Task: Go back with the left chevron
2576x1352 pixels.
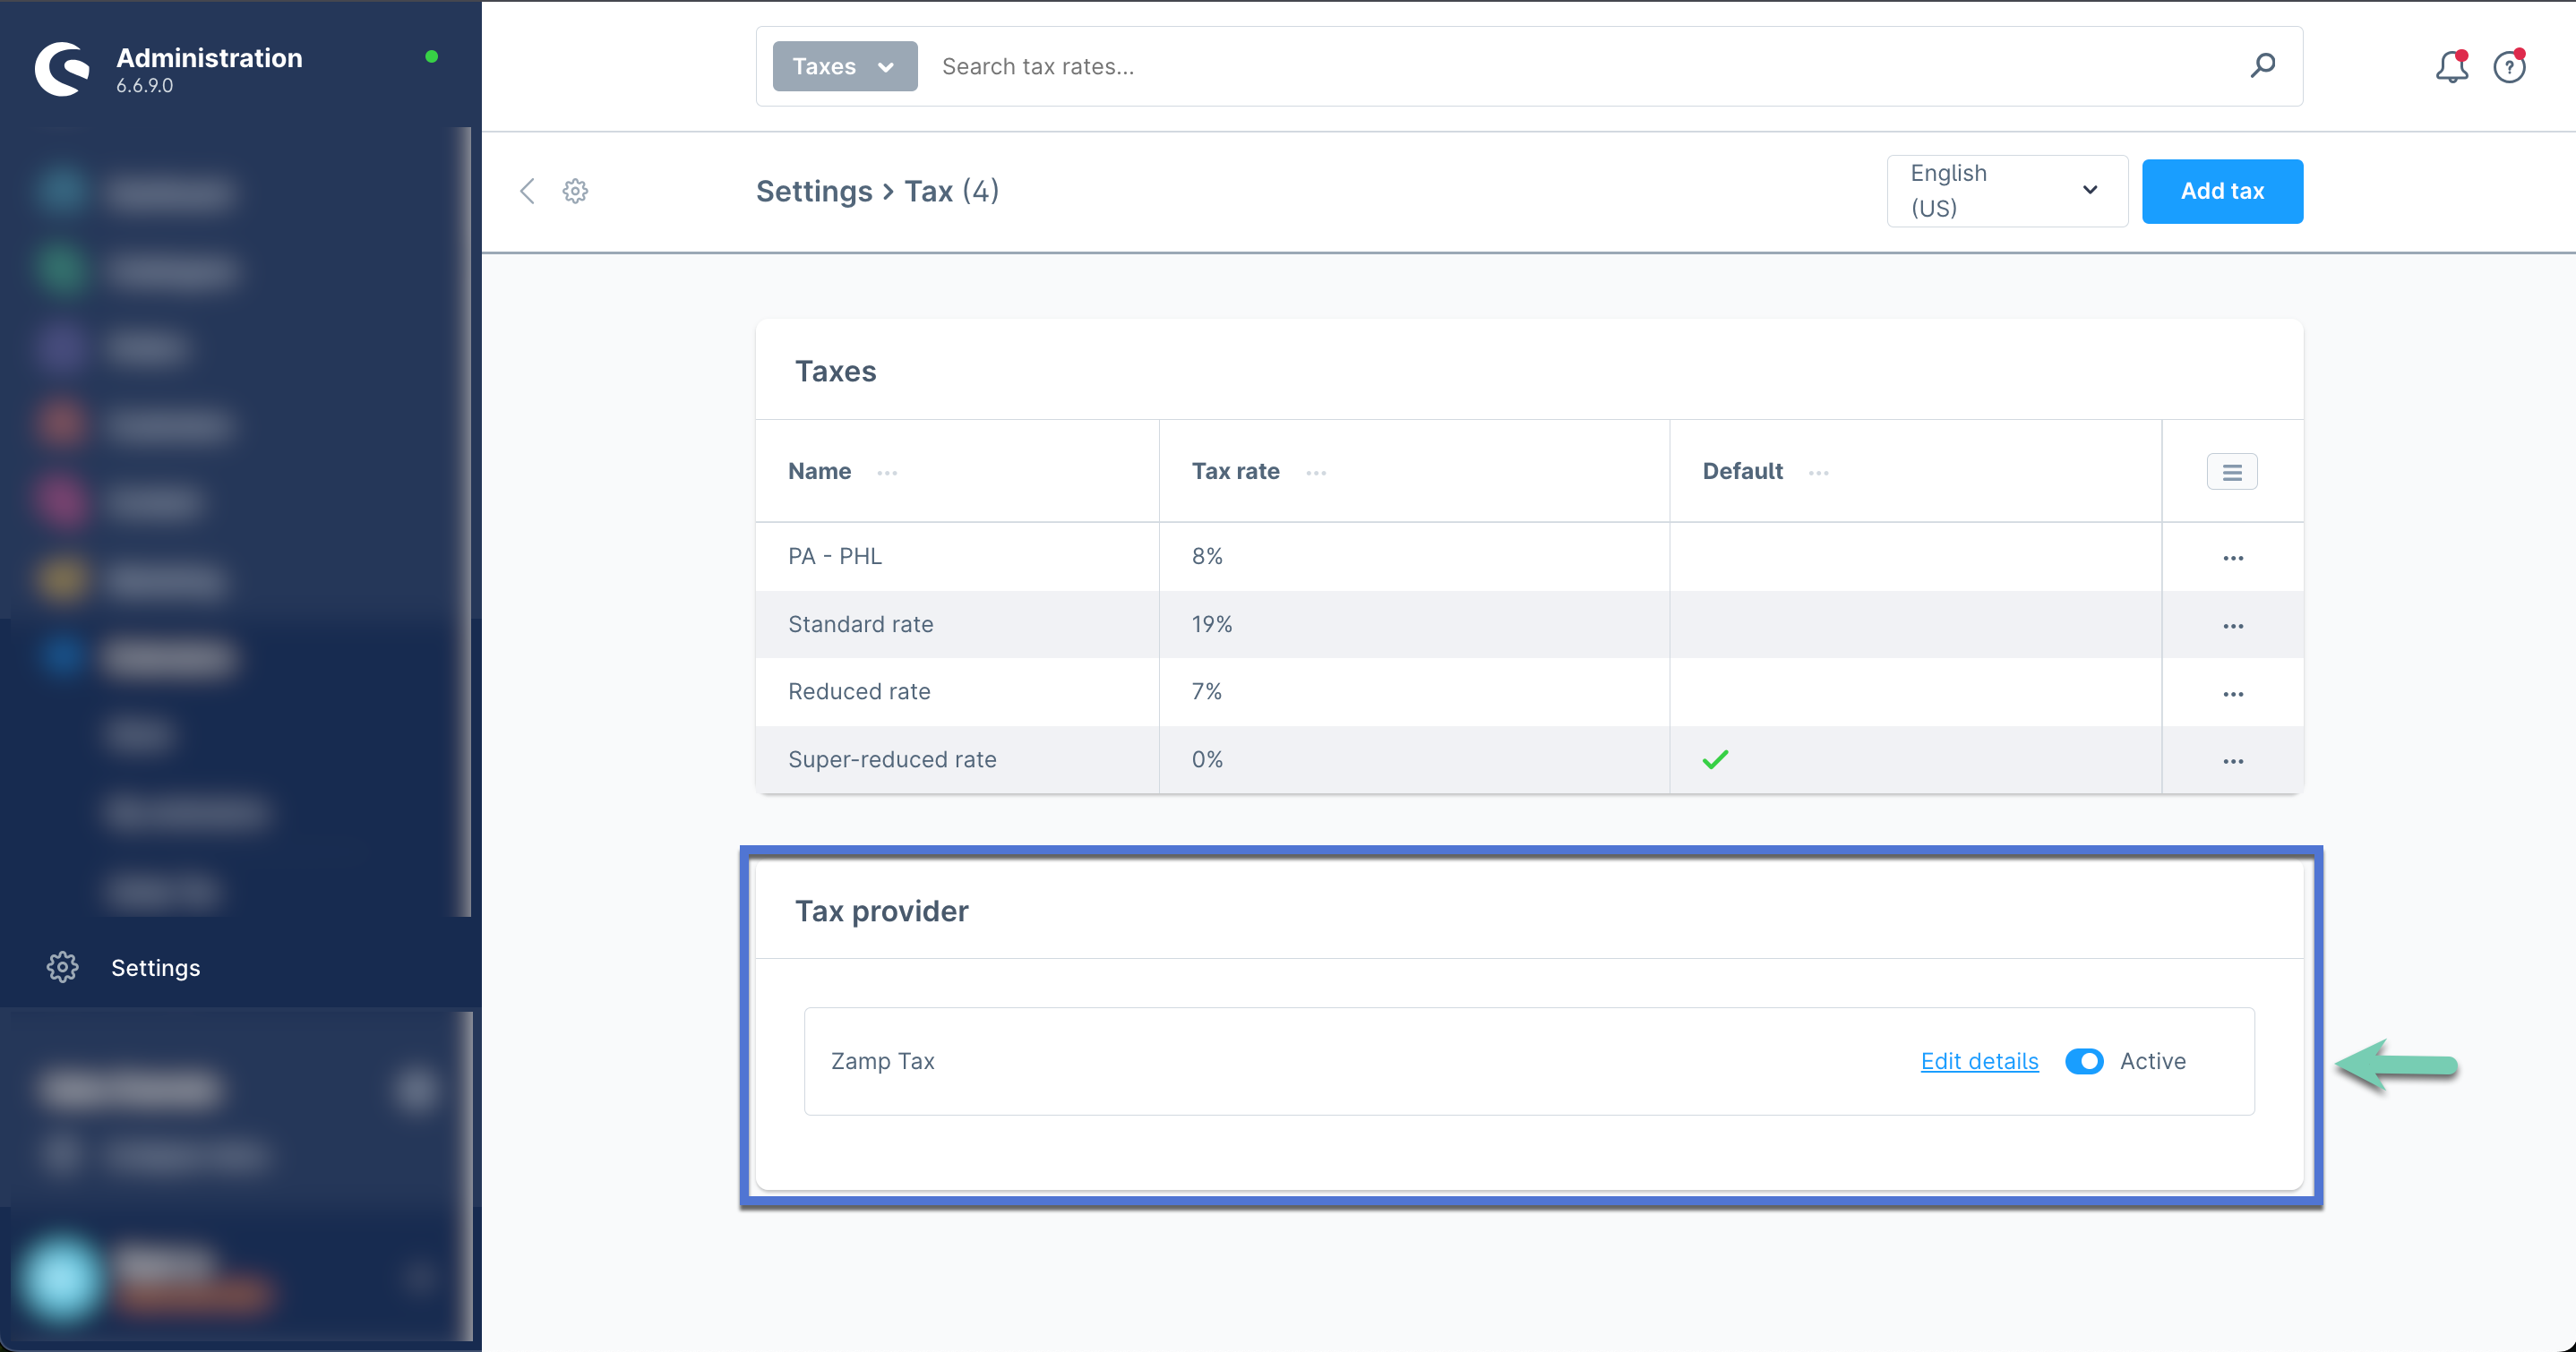Action: pyautogui.click(x=527, y=191)
